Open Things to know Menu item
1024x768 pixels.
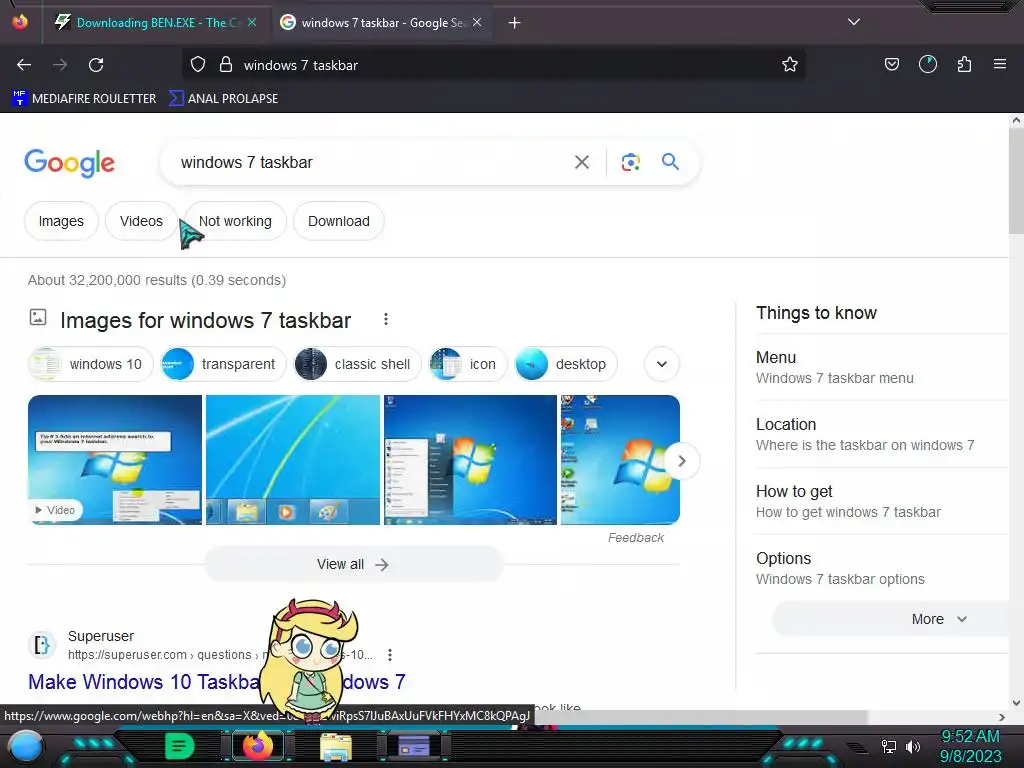(881, 367)
